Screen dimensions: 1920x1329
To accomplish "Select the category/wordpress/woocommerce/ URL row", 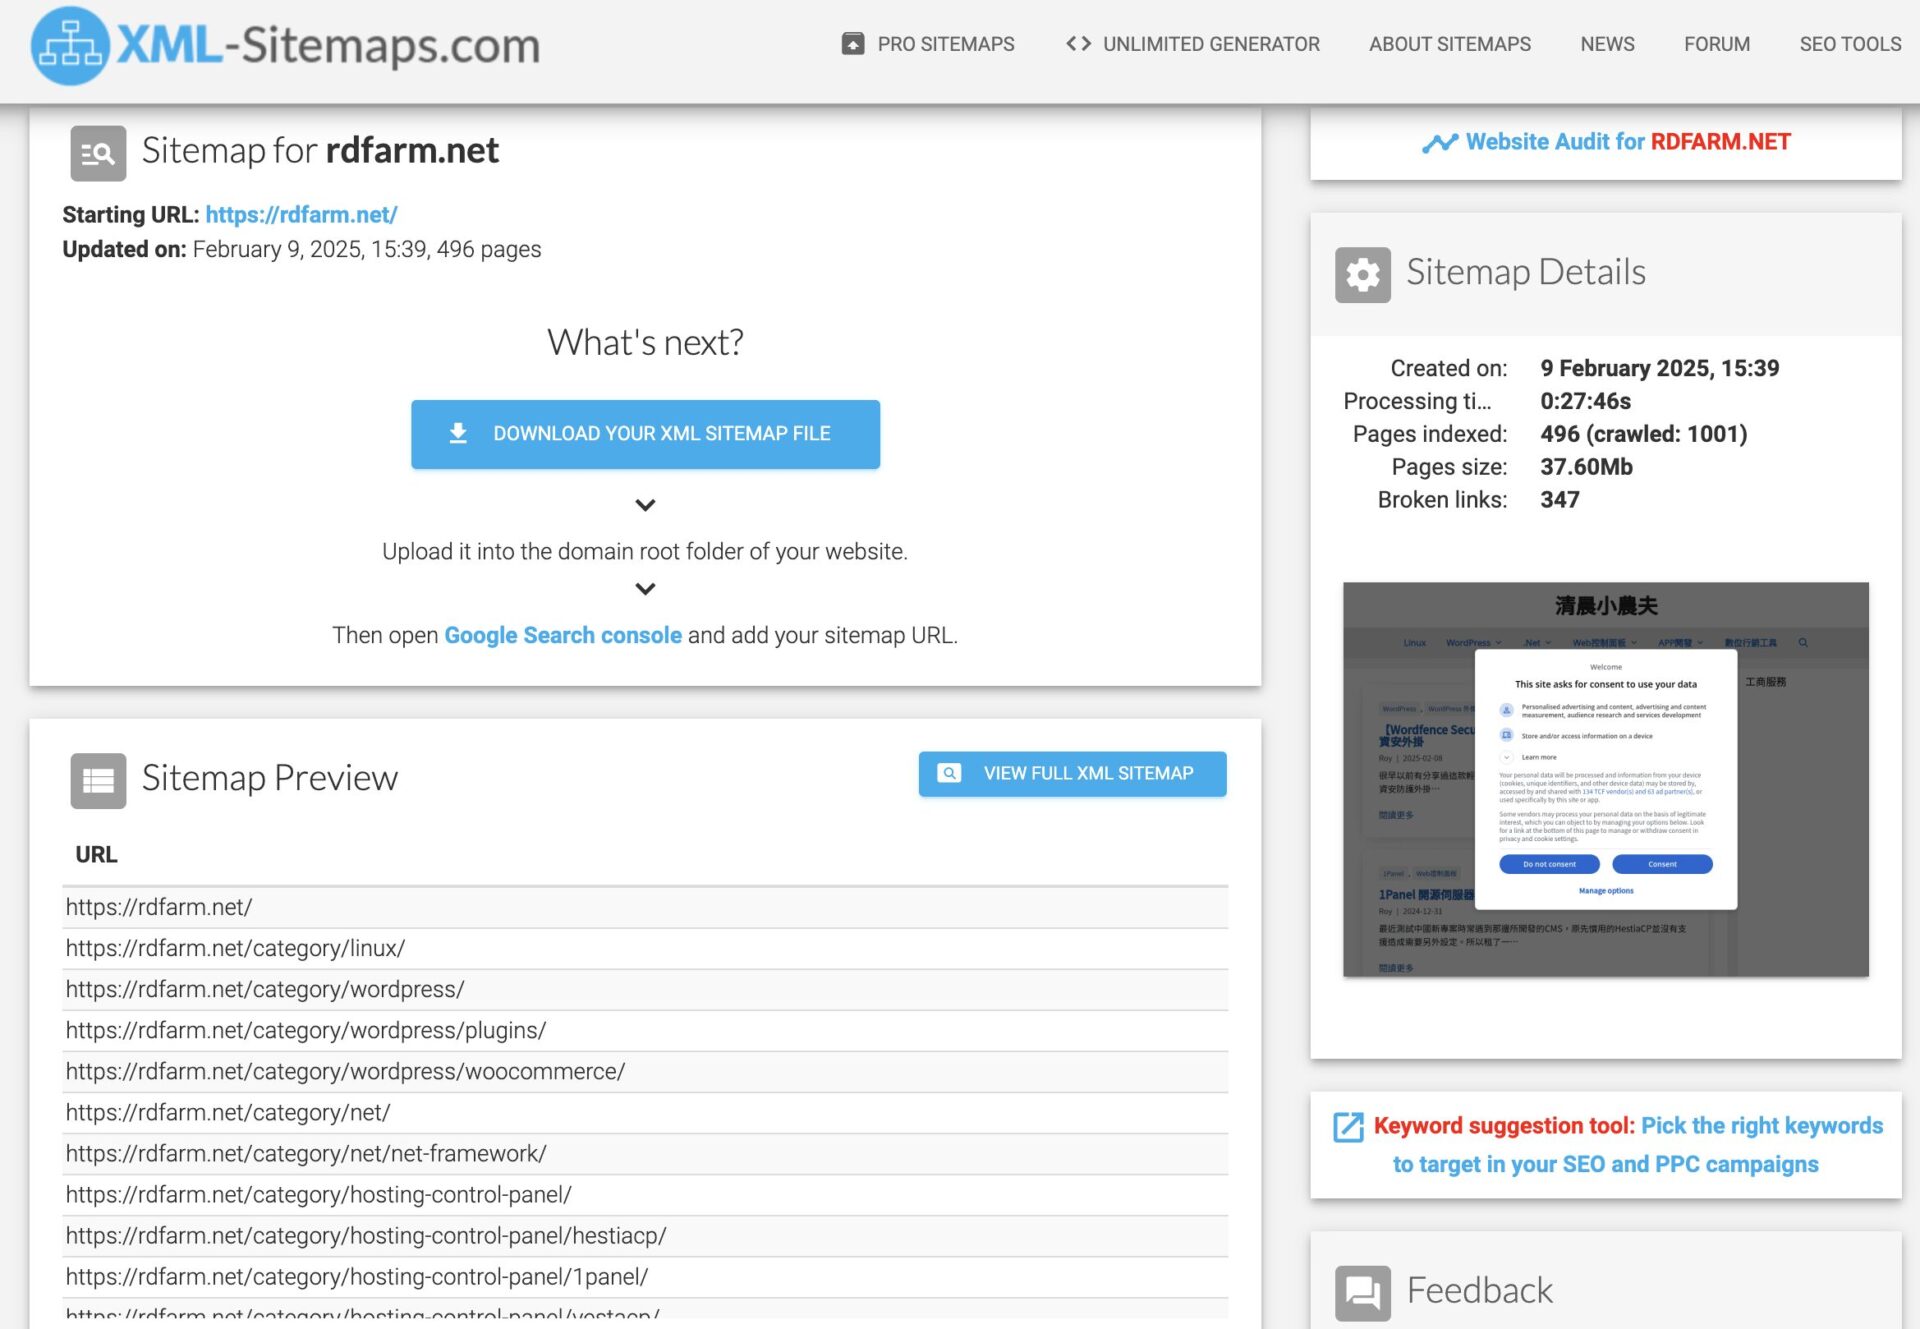I will 645,1071.
